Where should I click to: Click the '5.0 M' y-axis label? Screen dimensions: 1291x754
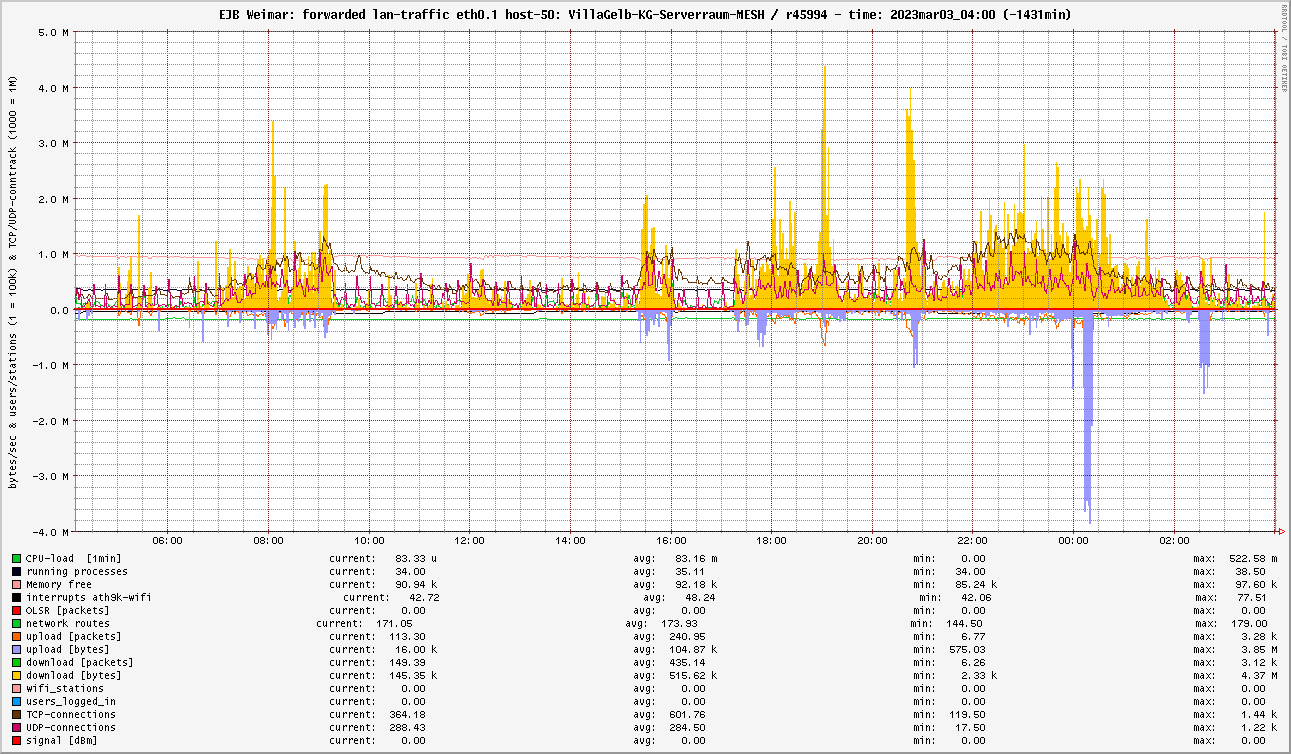click(x=52, y=32)
